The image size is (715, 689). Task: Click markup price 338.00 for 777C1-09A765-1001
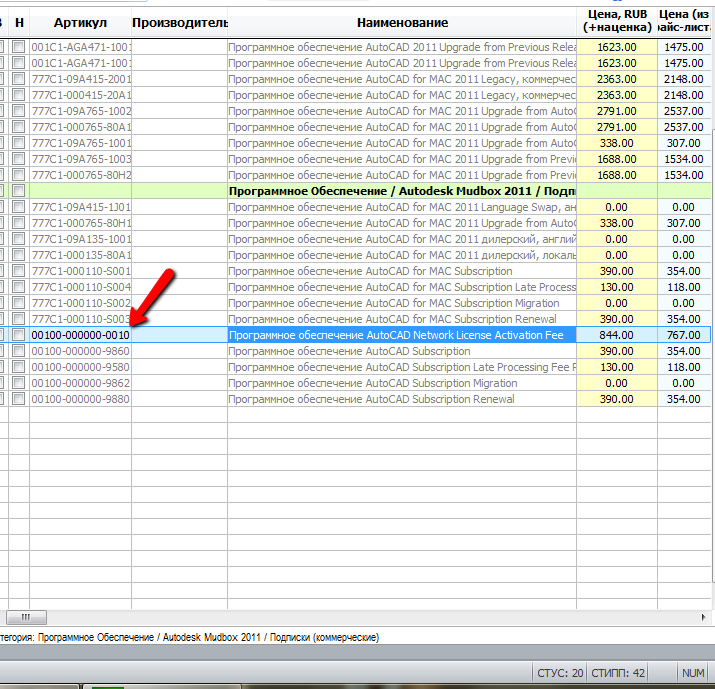click(x=617, y=143)
